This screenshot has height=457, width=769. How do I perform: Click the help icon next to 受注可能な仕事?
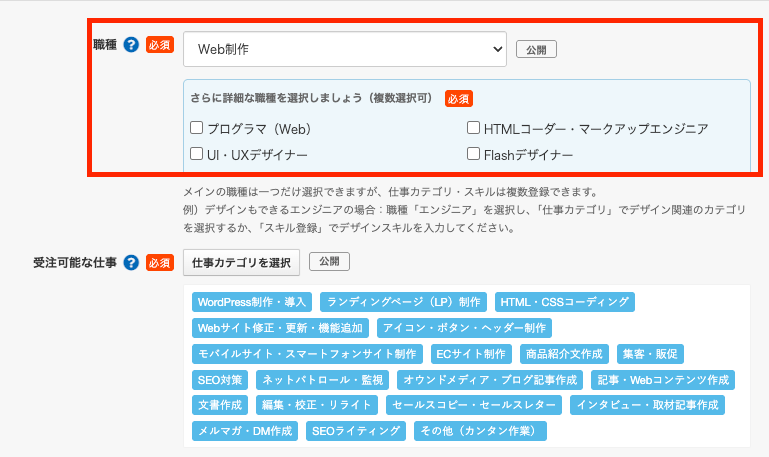pos(130,263)
